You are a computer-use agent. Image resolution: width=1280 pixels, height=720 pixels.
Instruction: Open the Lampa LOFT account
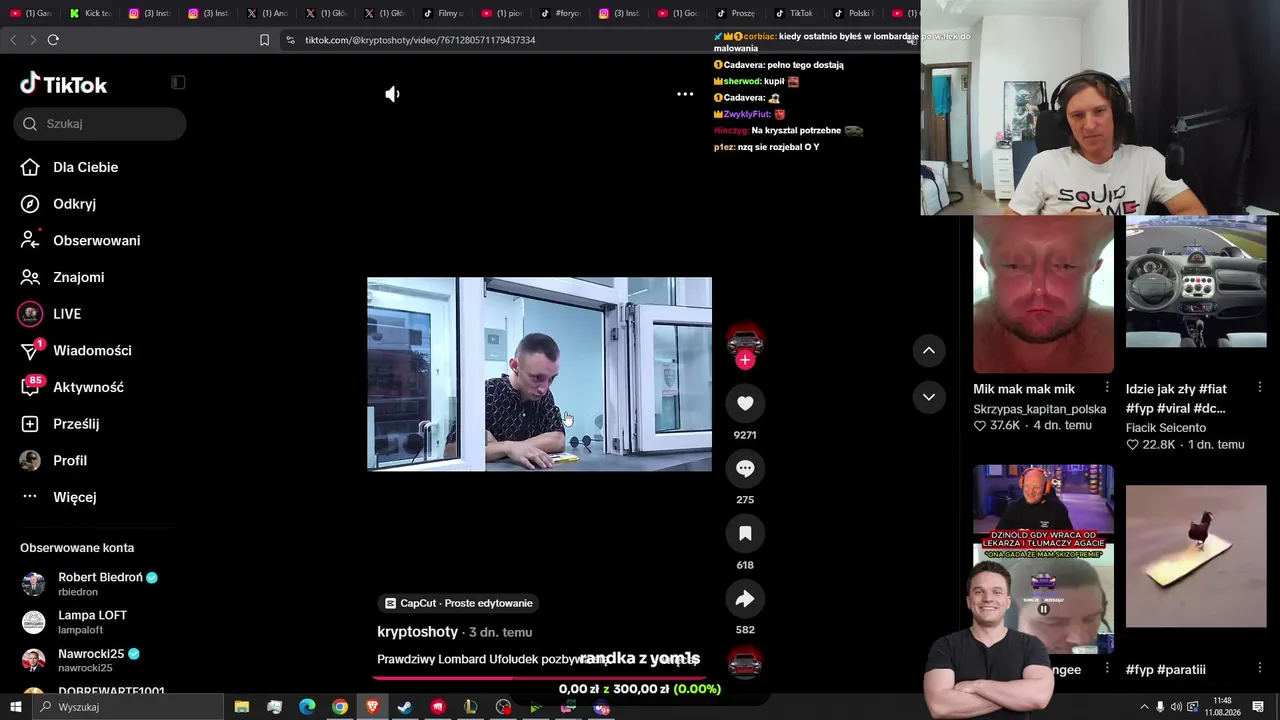[x=75, y=622]
